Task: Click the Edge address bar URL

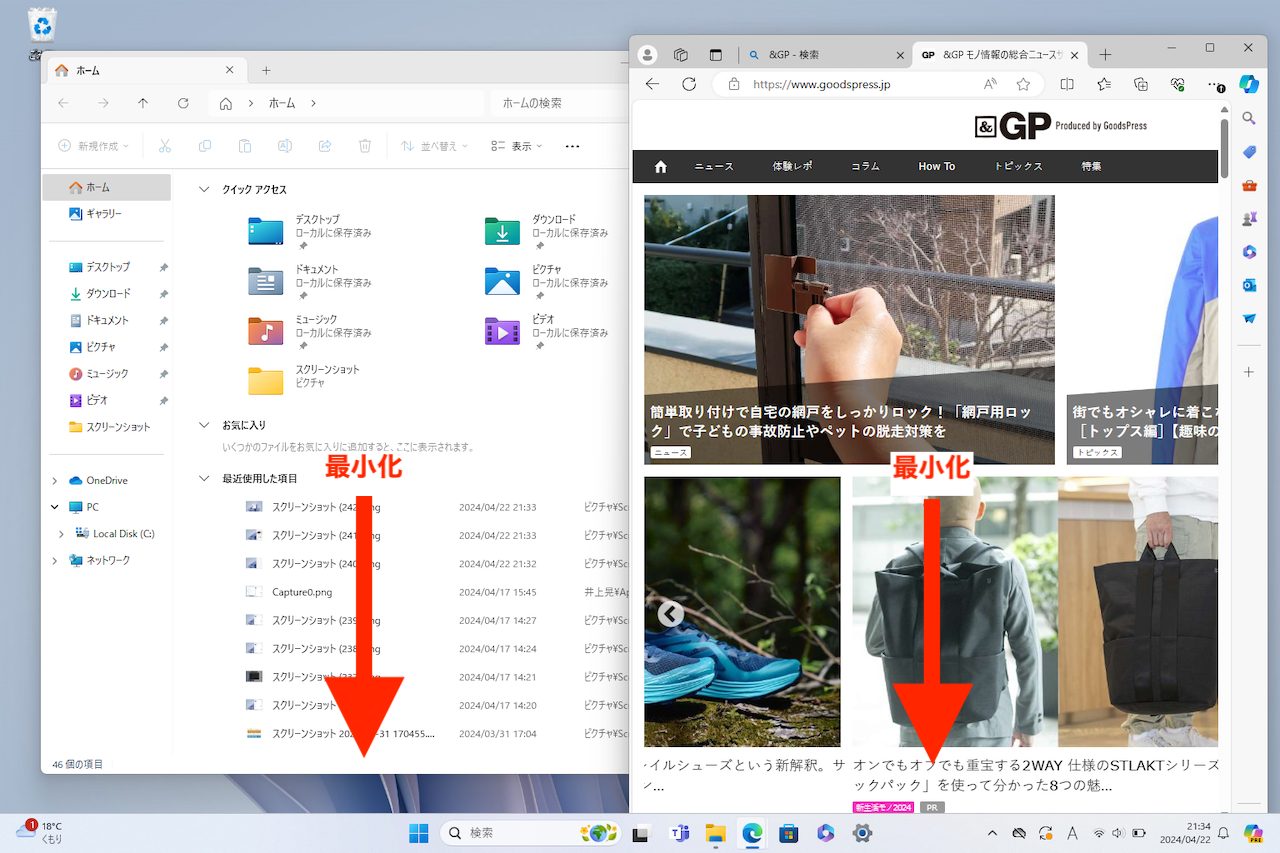Action: pos(821,85)
